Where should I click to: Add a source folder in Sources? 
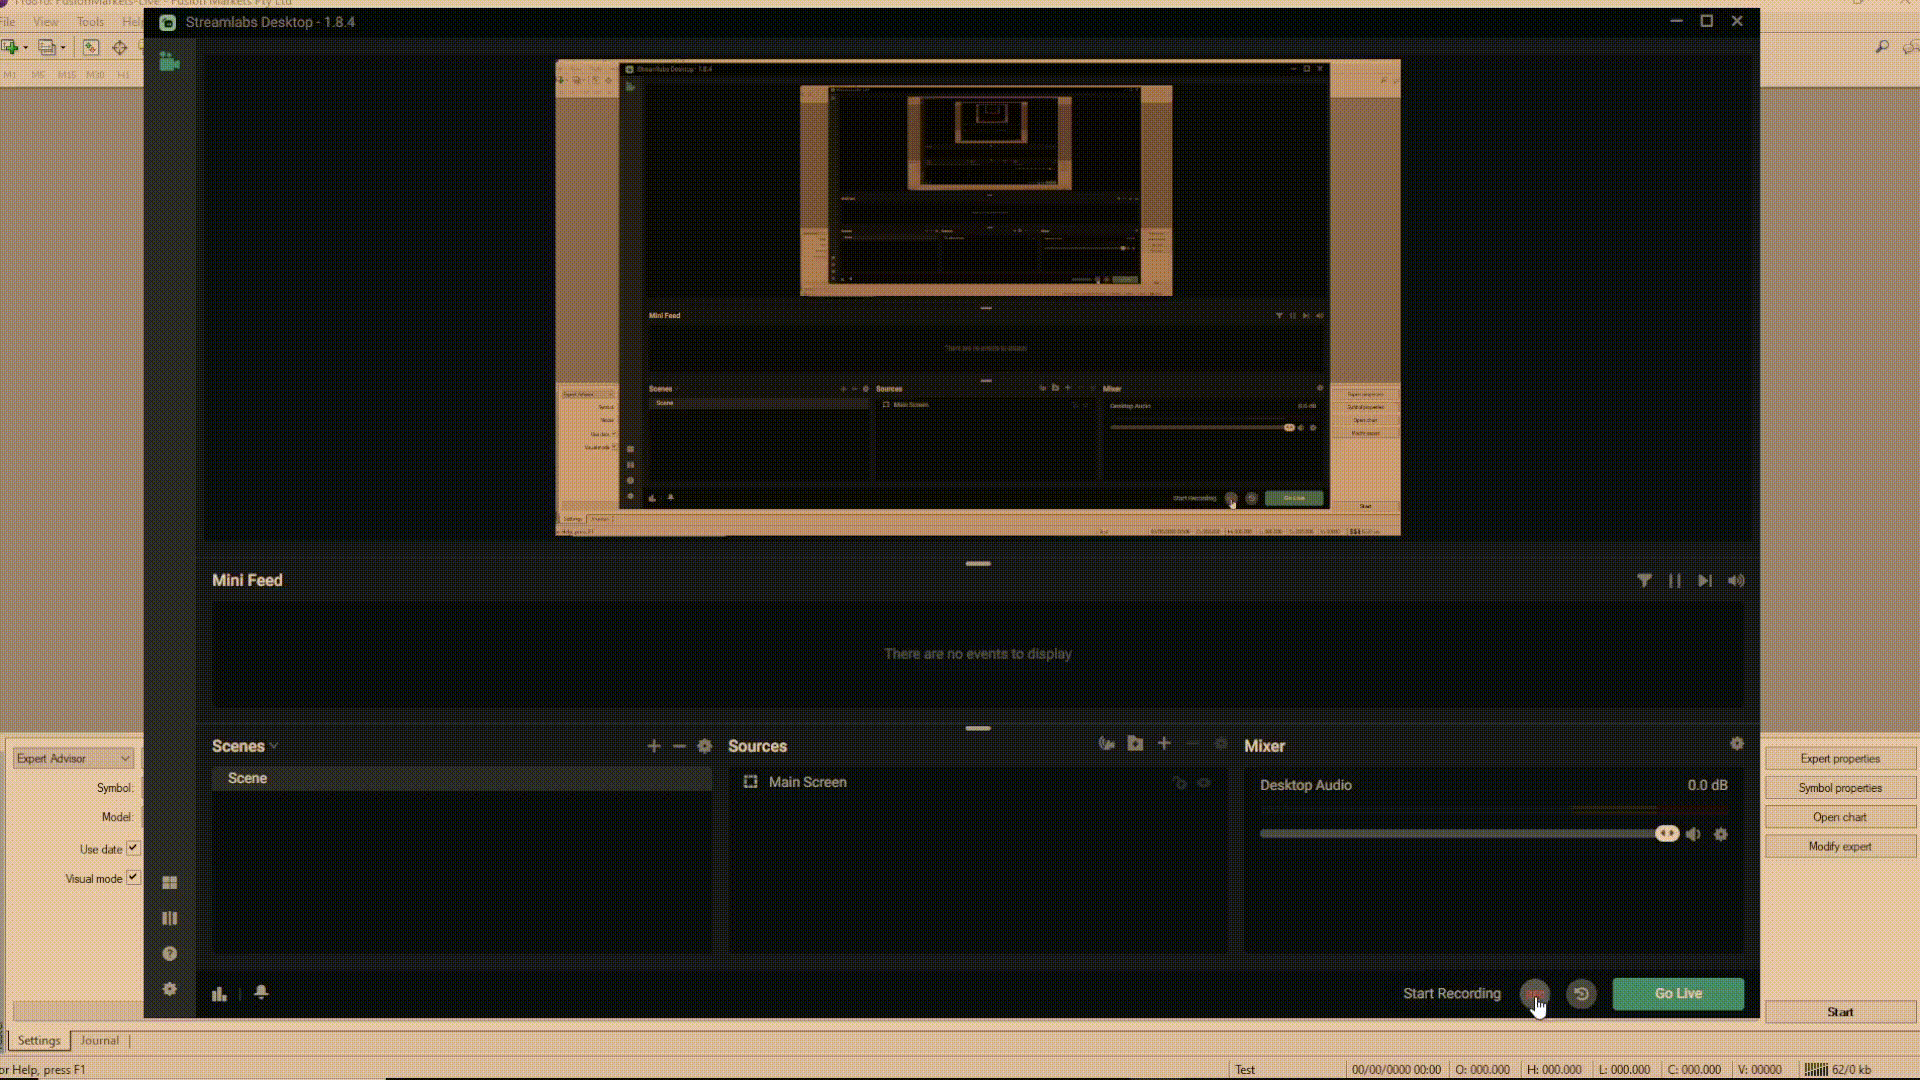pyautogui.click(x=1135, y=744)
